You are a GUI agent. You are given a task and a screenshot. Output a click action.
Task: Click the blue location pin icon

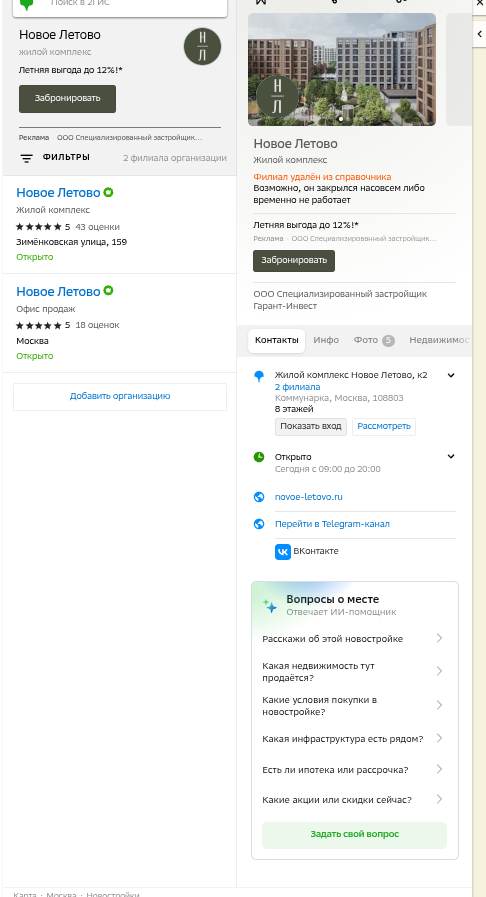pyautogui.click(x=259, y=376)
